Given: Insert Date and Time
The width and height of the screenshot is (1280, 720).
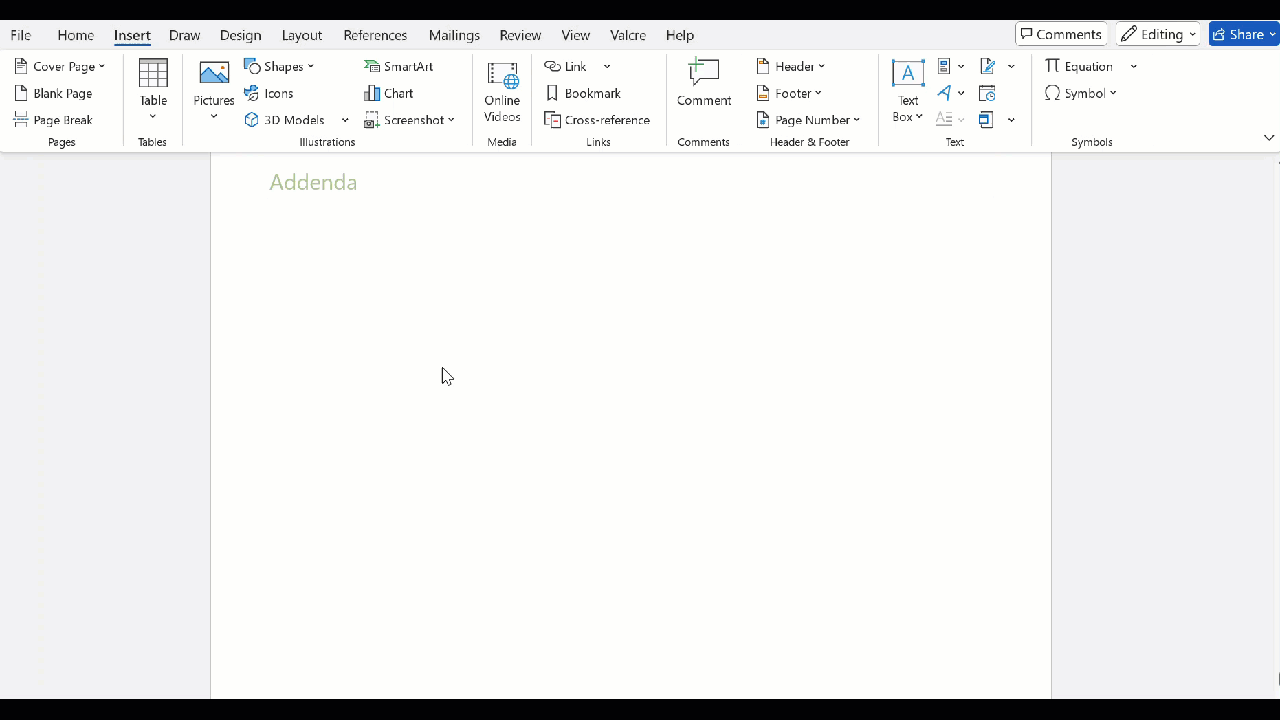Looking at the screenshot, I should [987, 93].
